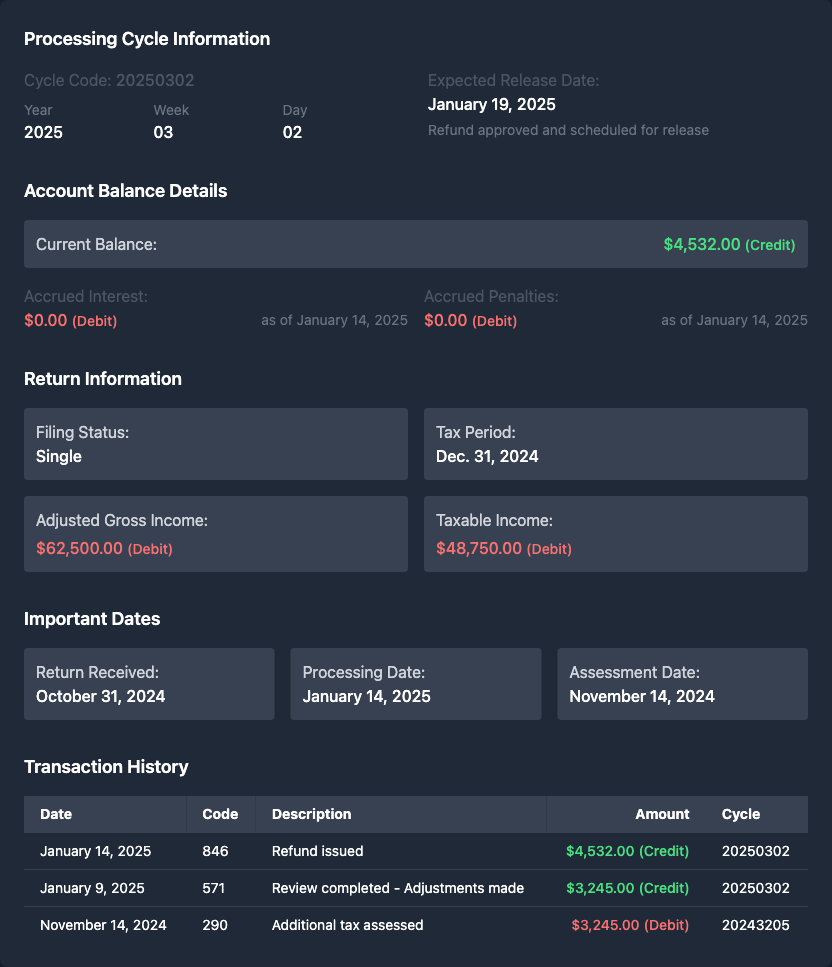Sort transactions by the Date column header
Image resolution: width=832 pixels, height=967 pixels.
(57, 814)
